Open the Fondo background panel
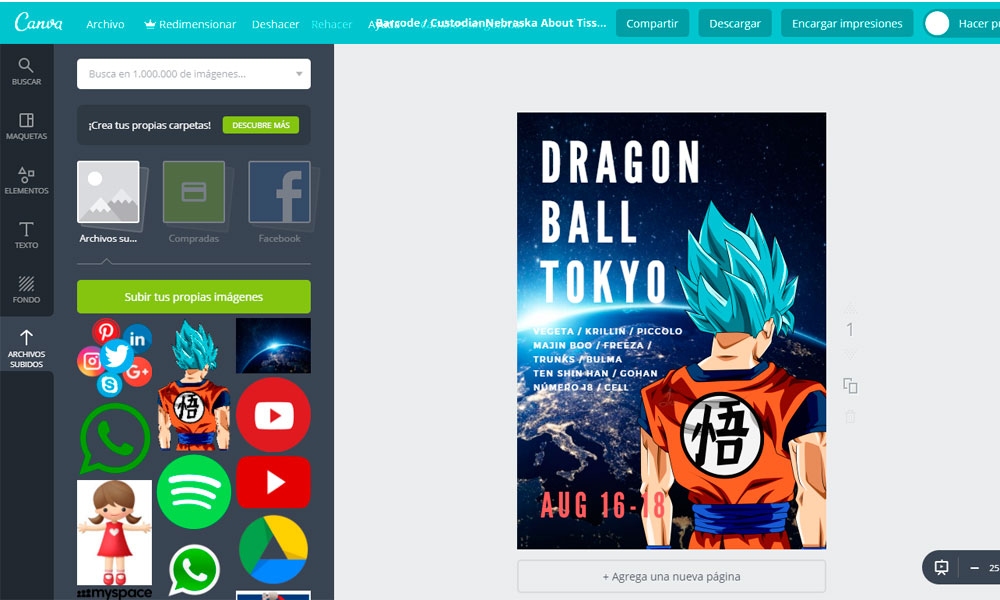This screenshot has width=1000, height=600. pyautogui.click(x=26, y=289)
